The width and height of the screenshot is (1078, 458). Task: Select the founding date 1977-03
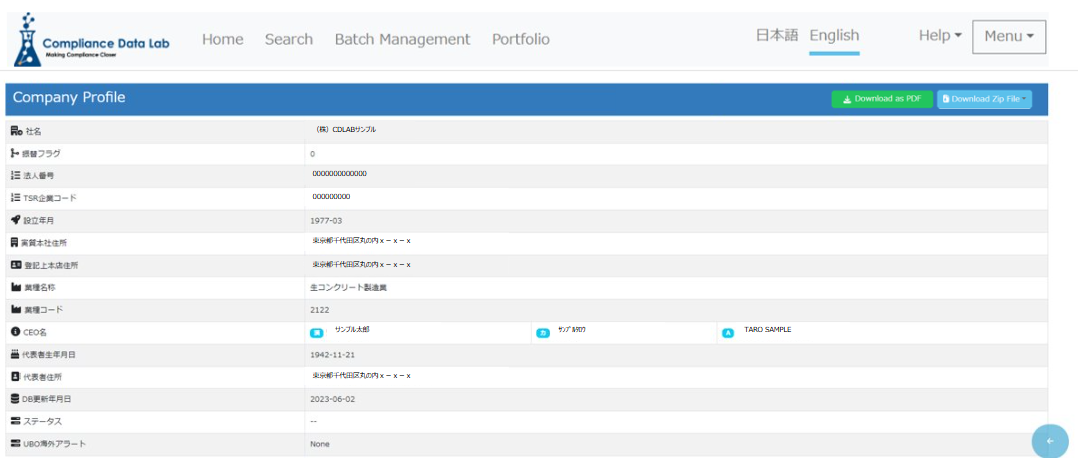coord(327,221)
